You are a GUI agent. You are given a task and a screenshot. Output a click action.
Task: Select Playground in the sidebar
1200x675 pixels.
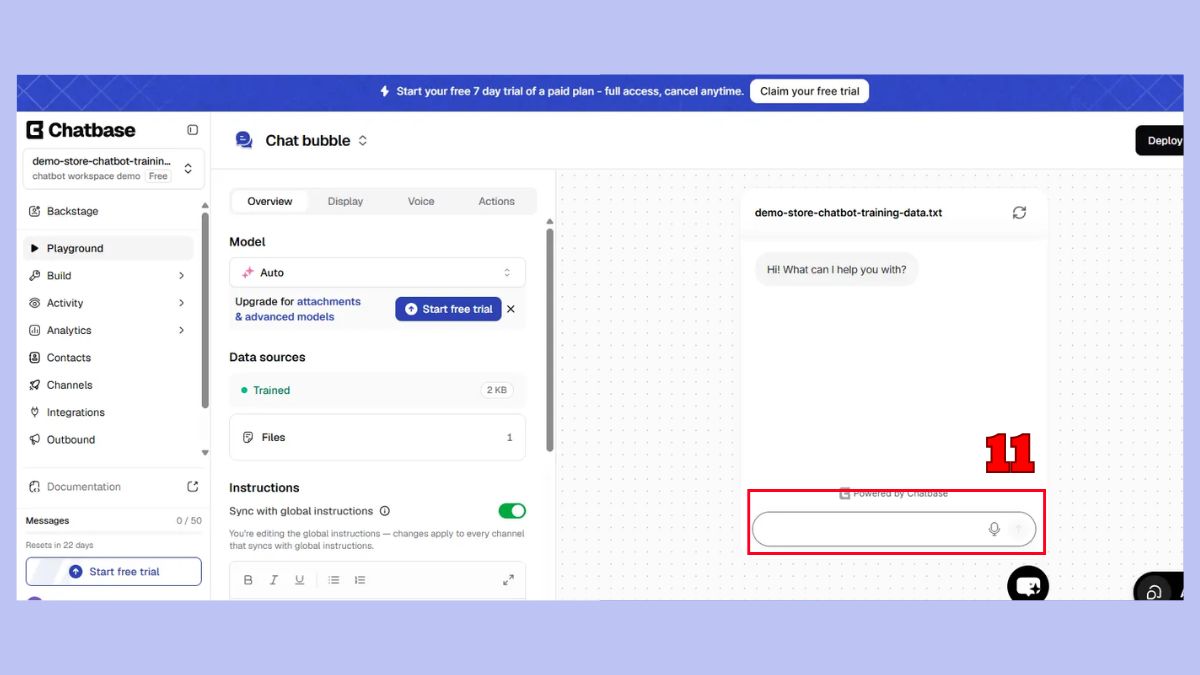click(x=108, y=248)
